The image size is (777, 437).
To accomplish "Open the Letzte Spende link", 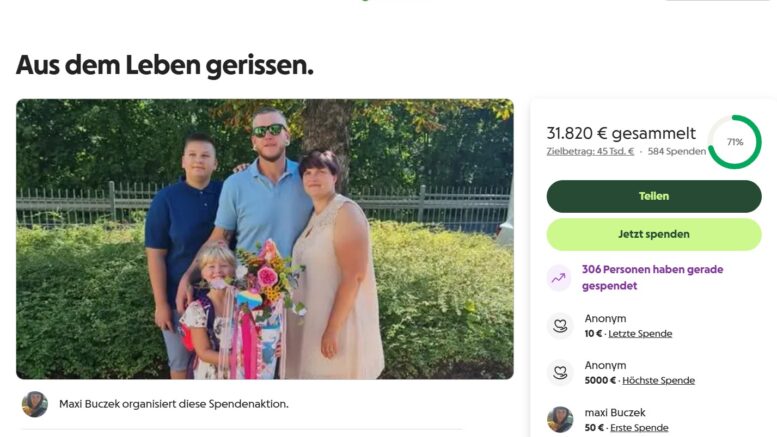I will click(640, 333).
